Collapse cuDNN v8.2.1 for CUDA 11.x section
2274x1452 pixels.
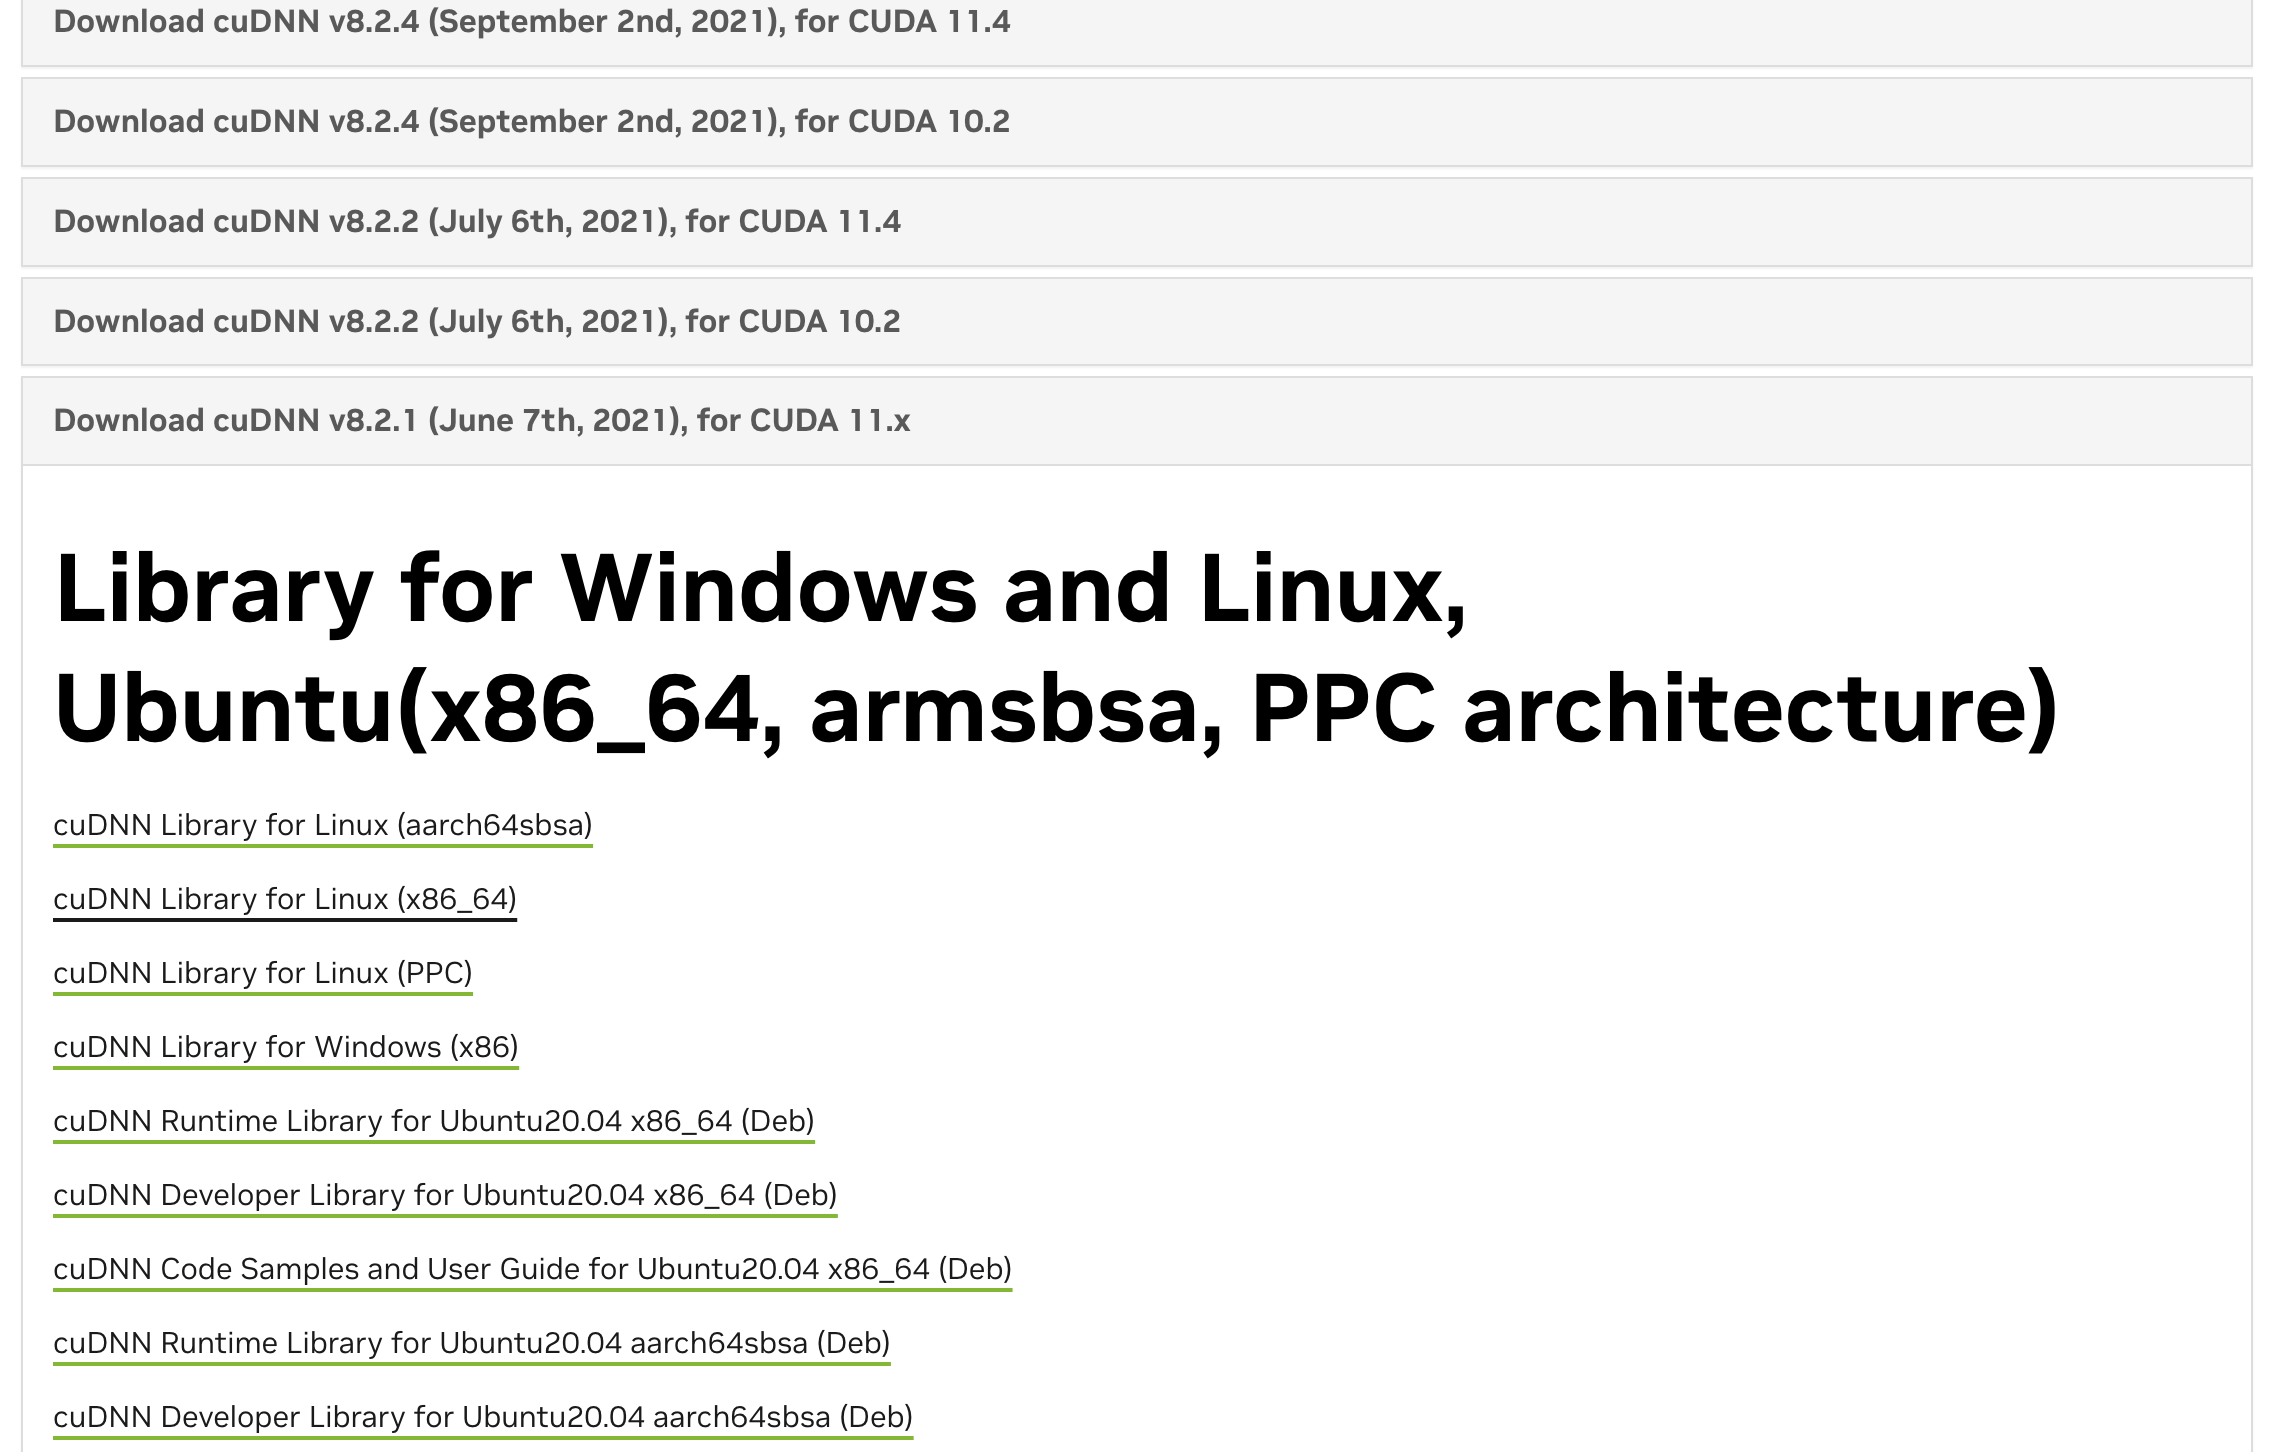1136,421
